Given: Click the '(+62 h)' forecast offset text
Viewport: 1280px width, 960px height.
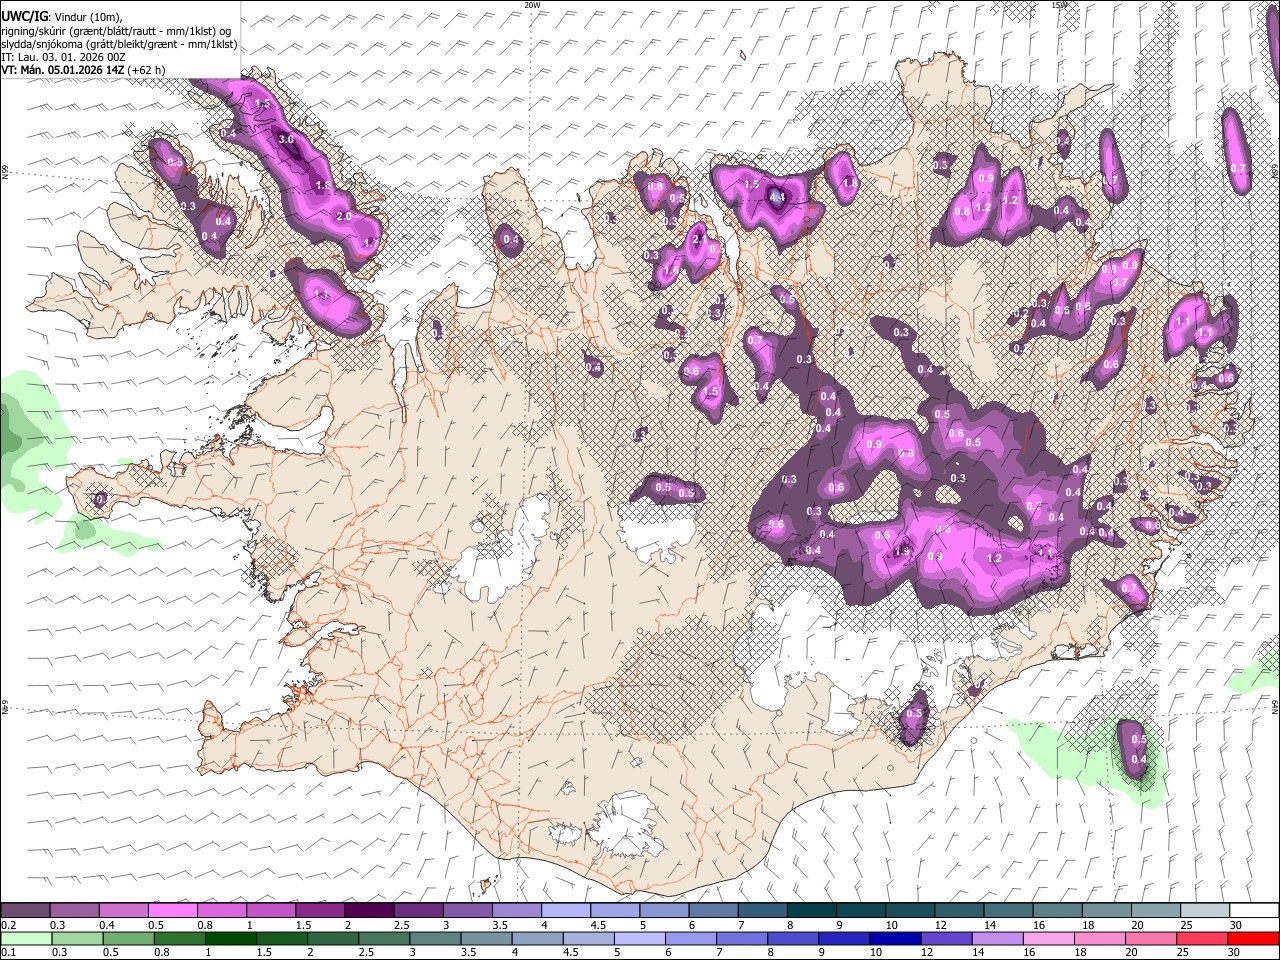Looking at the screenshot, I should [147, 70].
